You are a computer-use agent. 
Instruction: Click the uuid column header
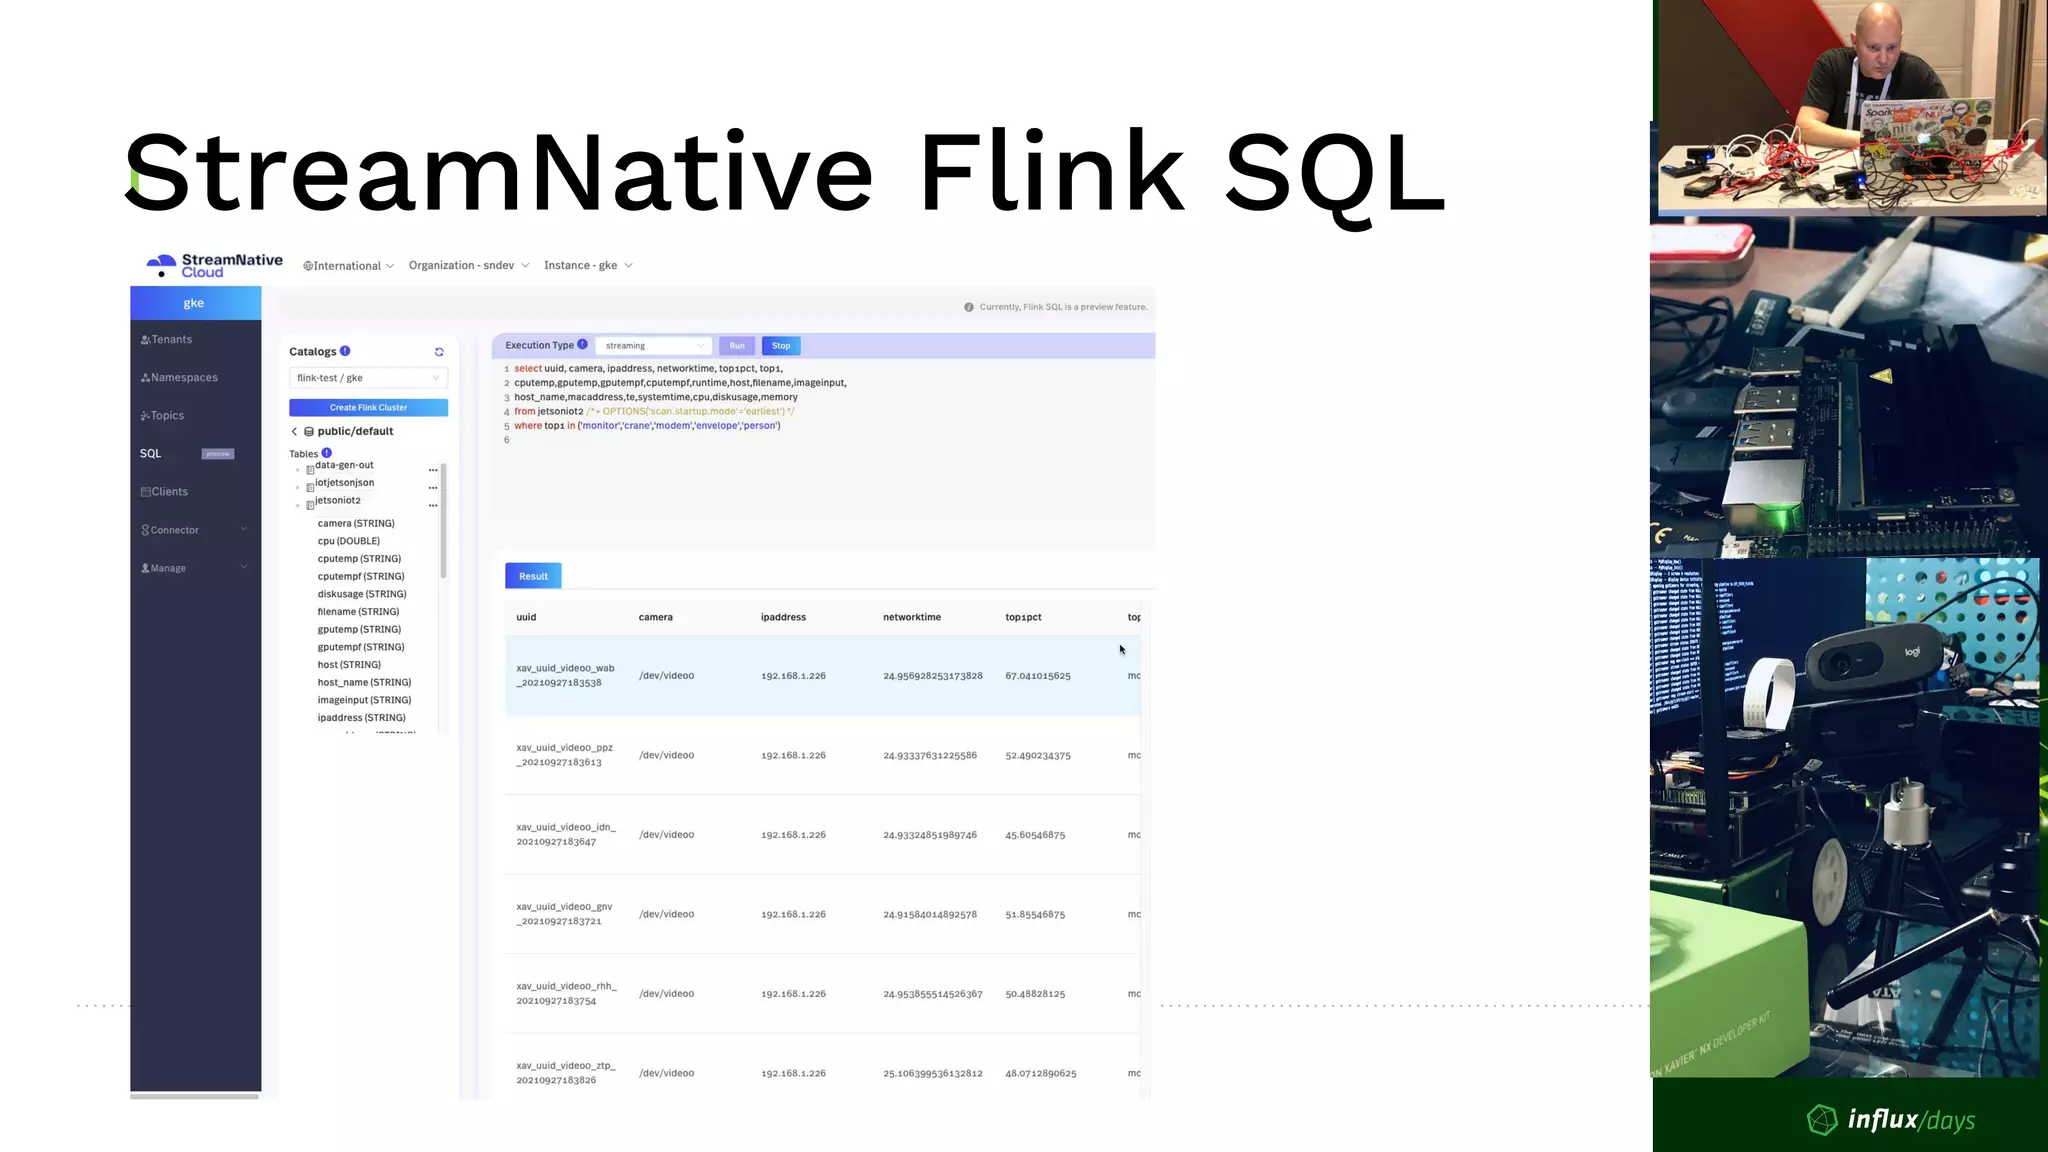pos(526,618)
